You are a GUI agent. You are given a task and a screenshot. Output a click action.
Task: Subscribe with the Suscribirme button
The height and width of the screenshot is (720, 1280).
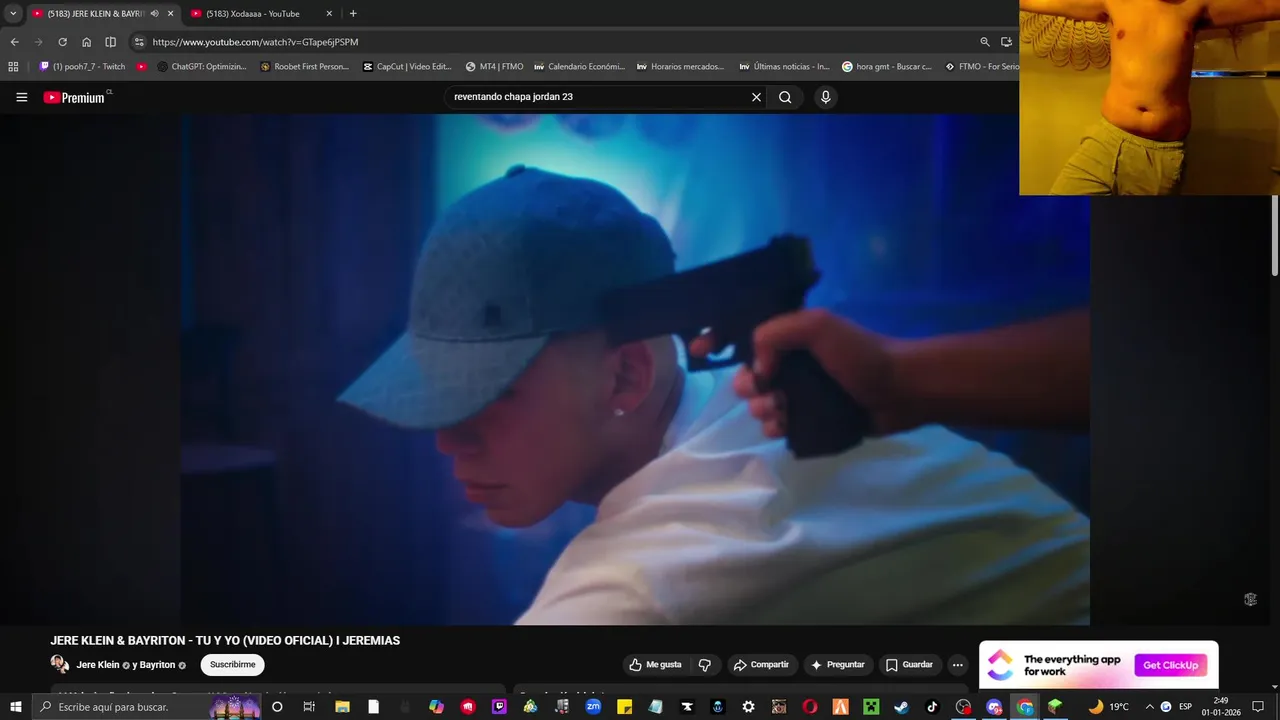(x=232, y=665)
